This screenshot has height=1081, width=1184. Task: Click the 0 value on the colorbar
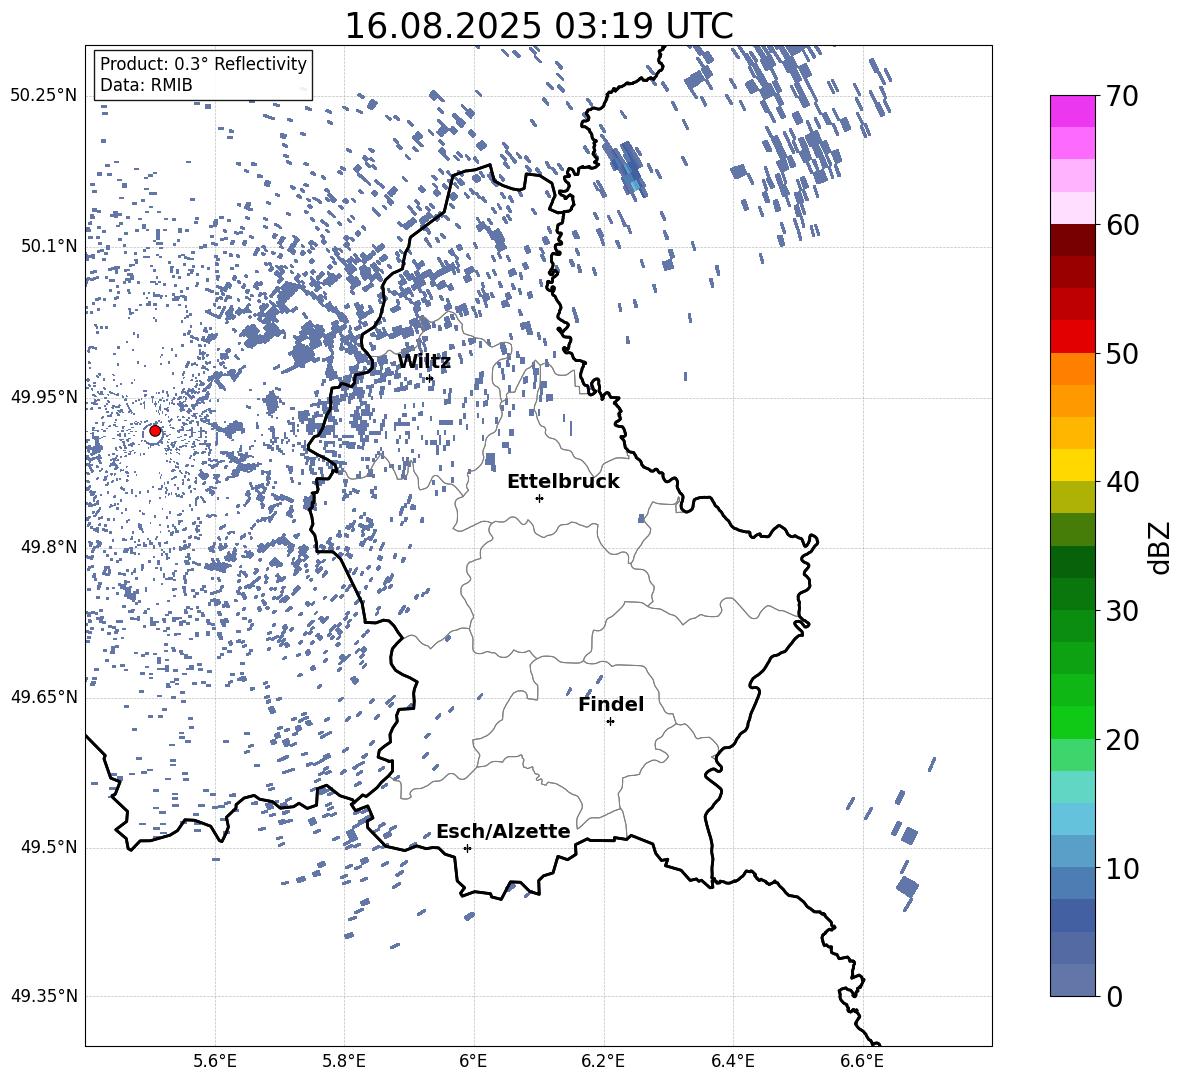coord(1114,996)
